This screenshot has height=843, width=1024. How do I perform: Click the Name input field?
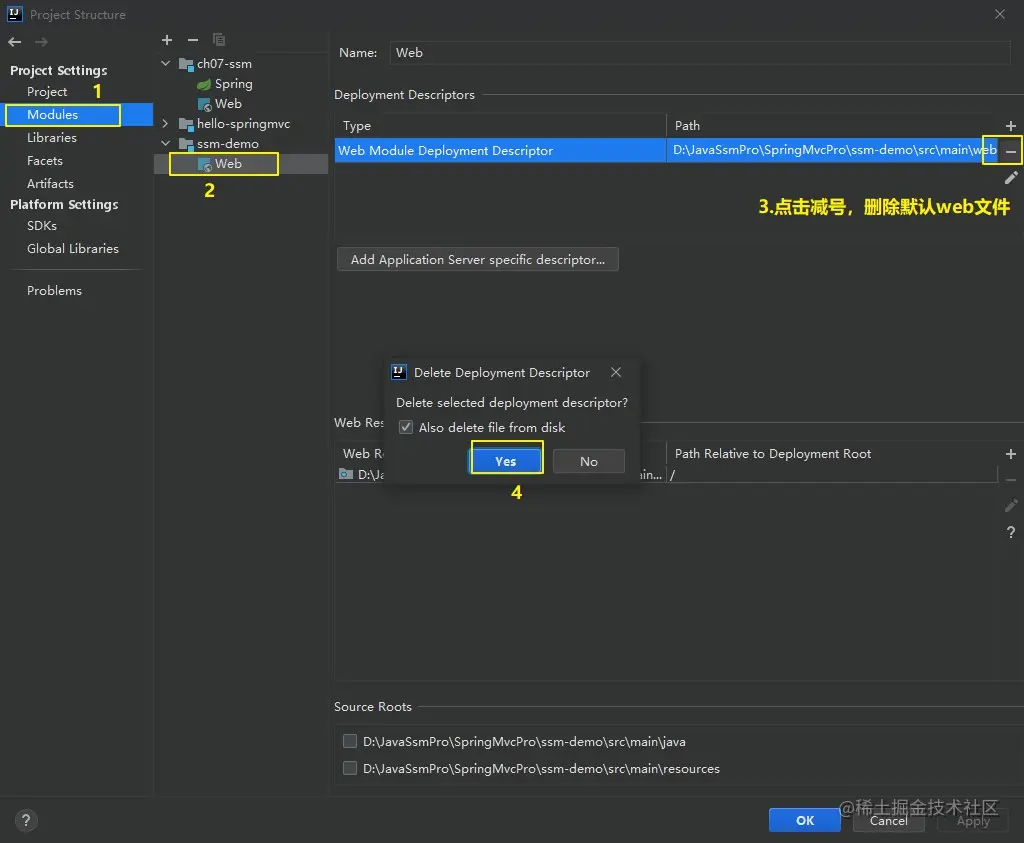click(x=699, y=53)
